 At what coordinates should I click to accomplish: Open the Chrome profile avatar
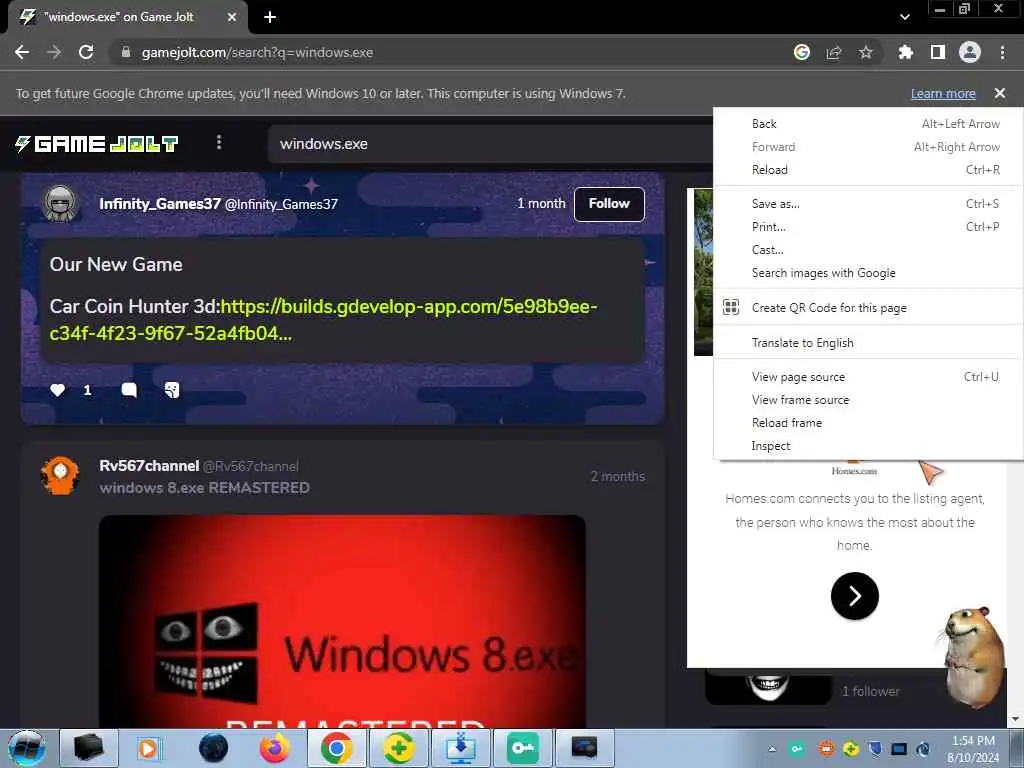tap(970, 52)
